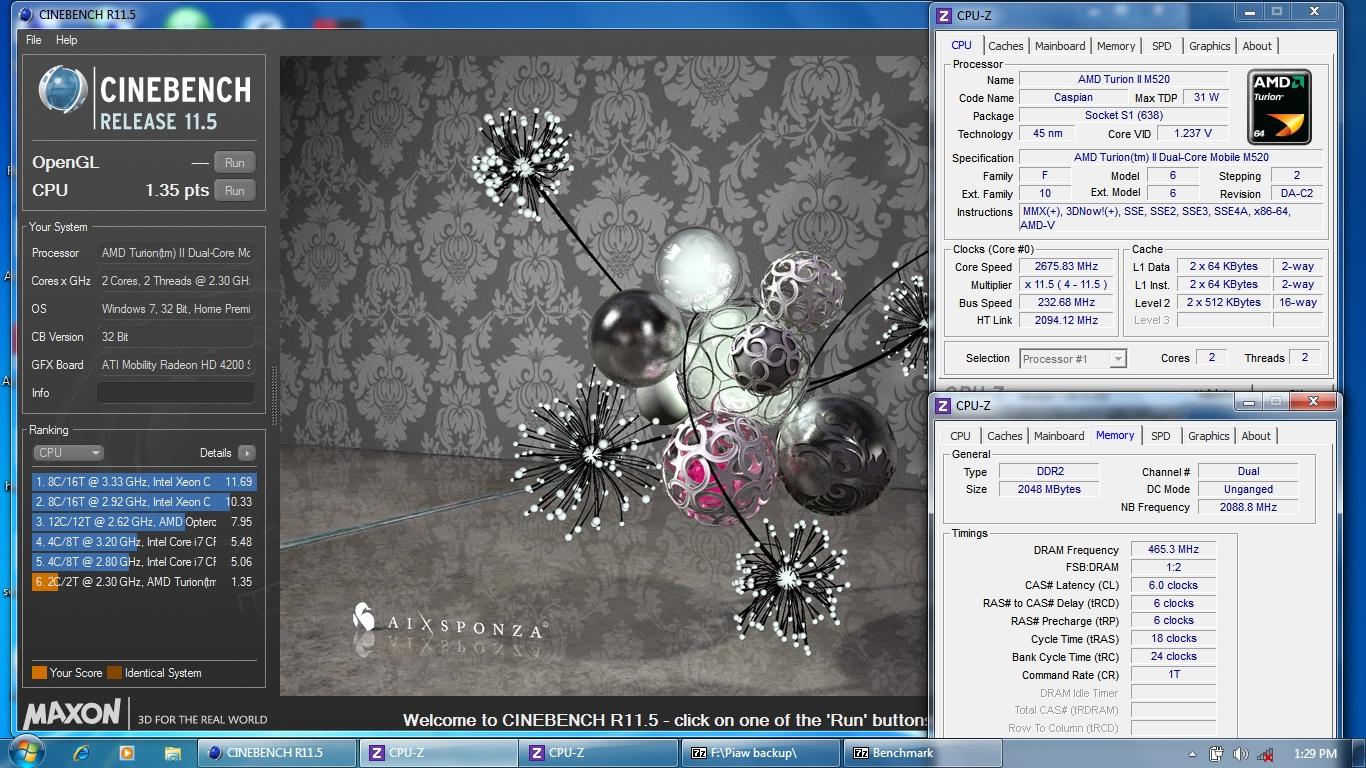
Task: Open the About tab in upper CPU-Z
Action: [1257, 46]
